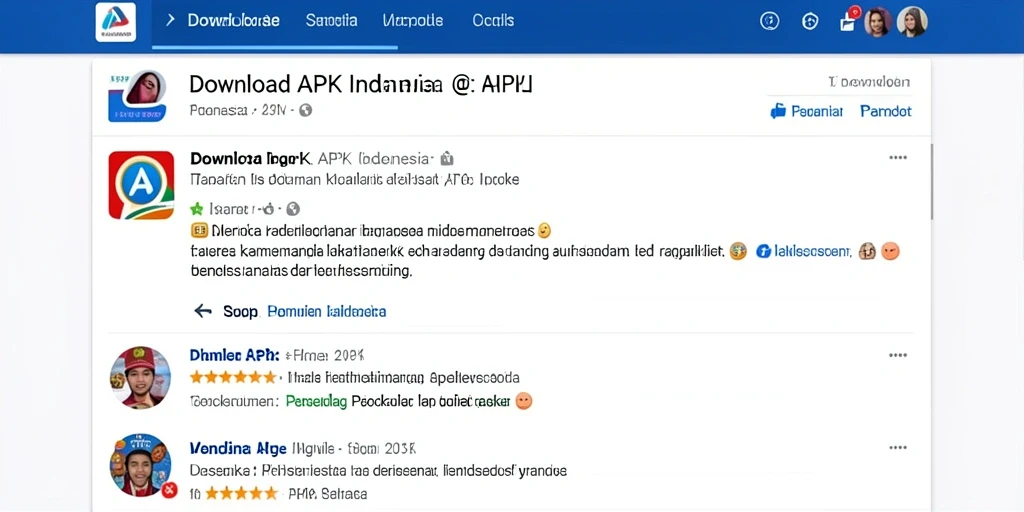Click the yellow badge icon in post text
The image size is (1024, 512).
(199, 230)
